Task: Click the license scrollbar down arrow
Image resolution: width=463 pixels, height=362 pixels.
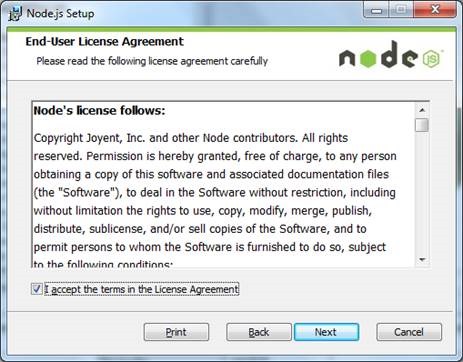Action: pos(422,260)
